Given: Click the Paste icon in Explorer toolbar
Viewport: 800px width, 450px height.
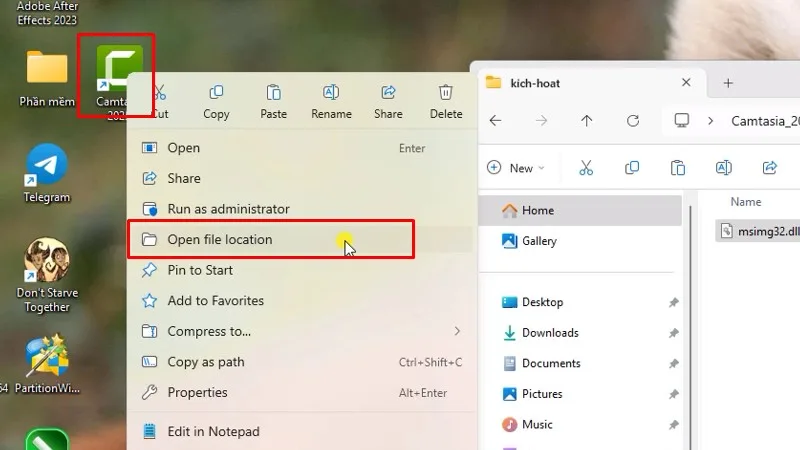Looking at the screenshot, I should click(x=678, y=168).
